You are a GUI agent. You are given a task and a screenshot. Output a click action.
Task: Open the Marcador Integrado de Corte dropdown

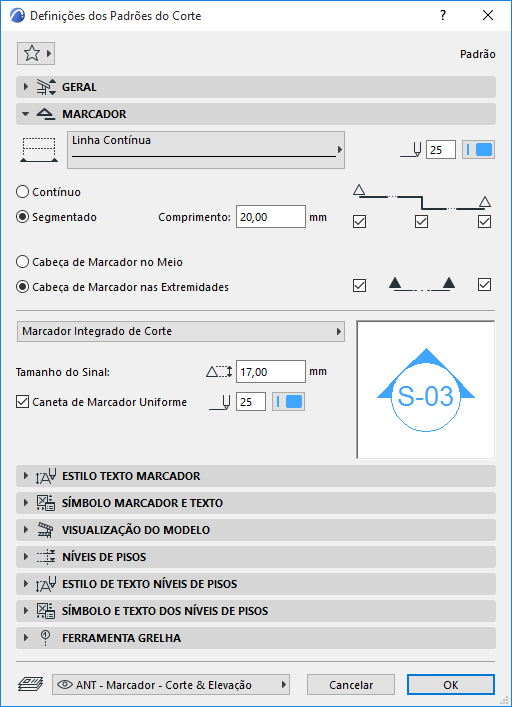click(181, 331)
